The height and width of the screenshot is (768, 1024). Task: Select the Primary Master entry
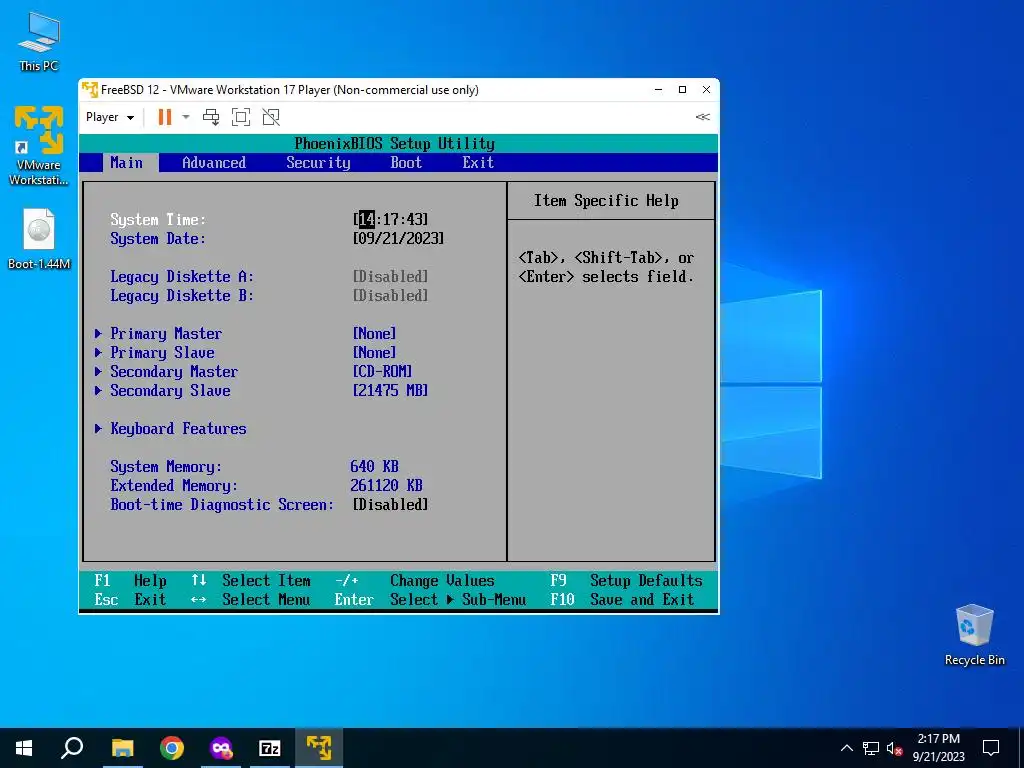click(166, 334)
